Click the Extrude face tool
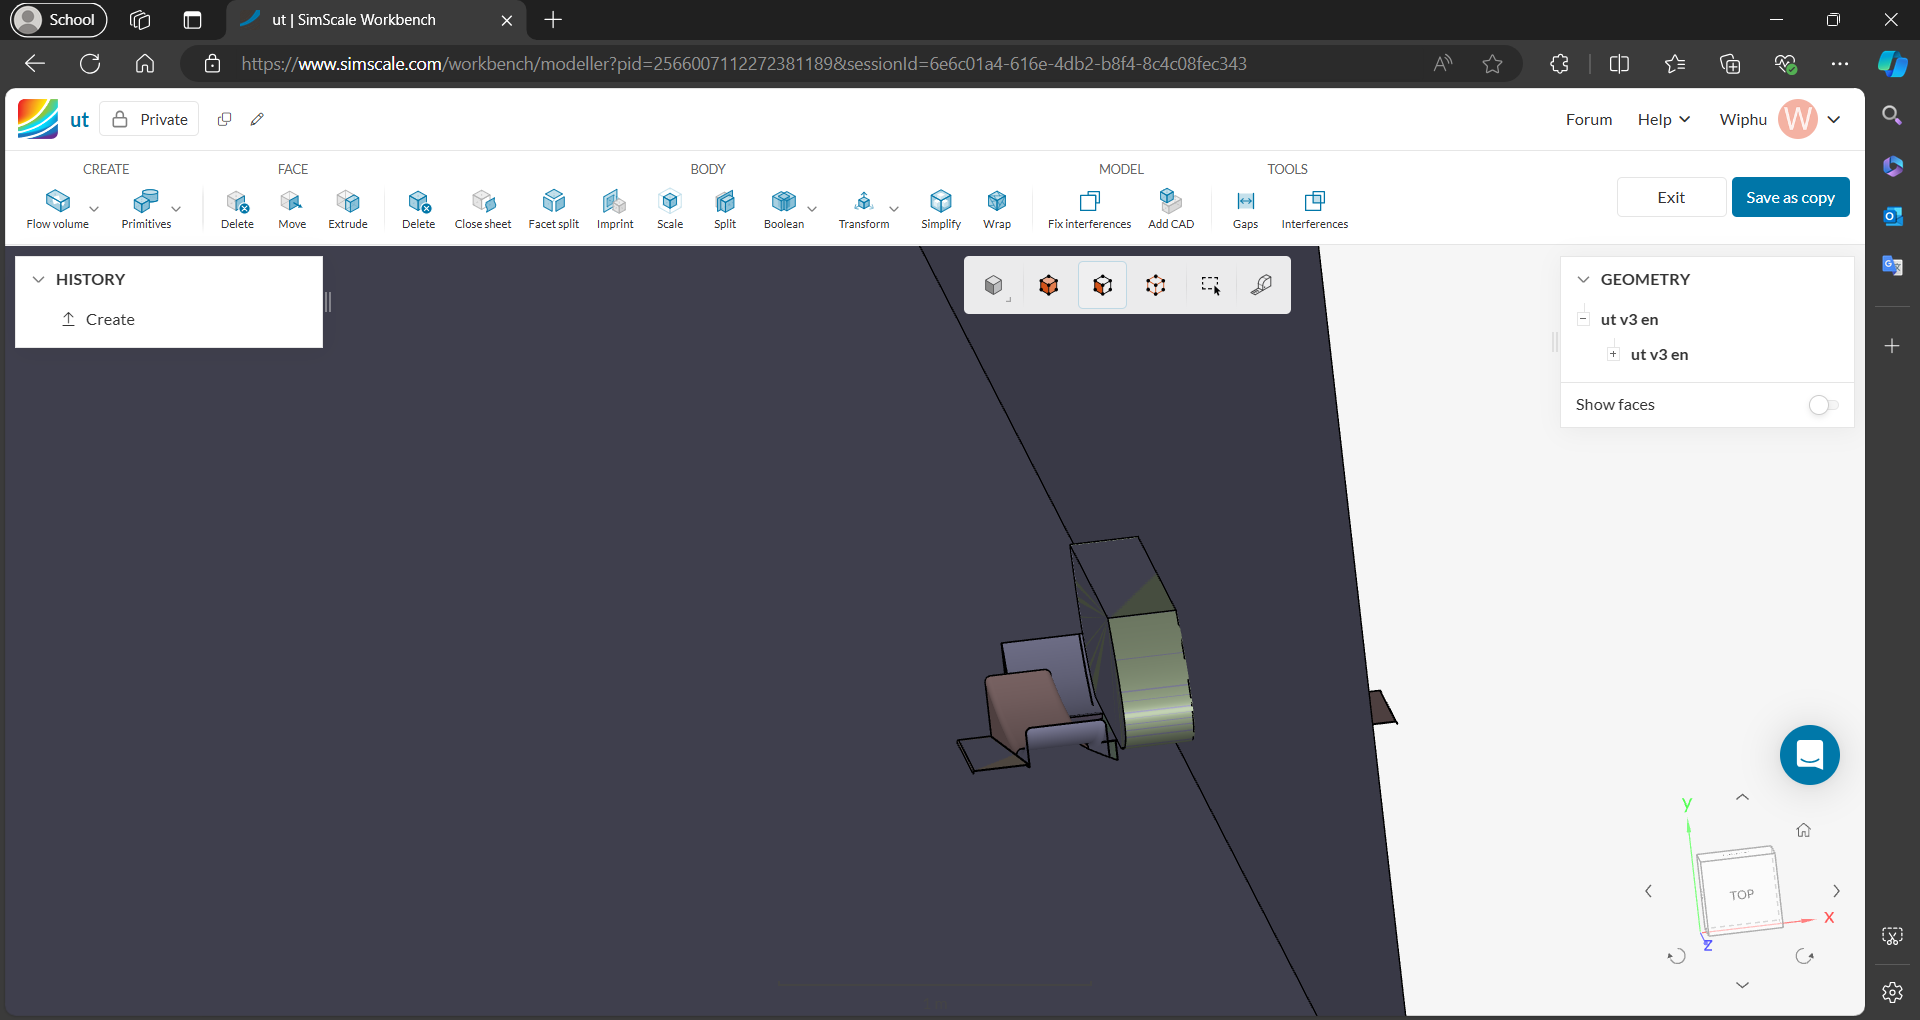The width and height of the screenshot is (1920, 1020). (x=348, y=208)
